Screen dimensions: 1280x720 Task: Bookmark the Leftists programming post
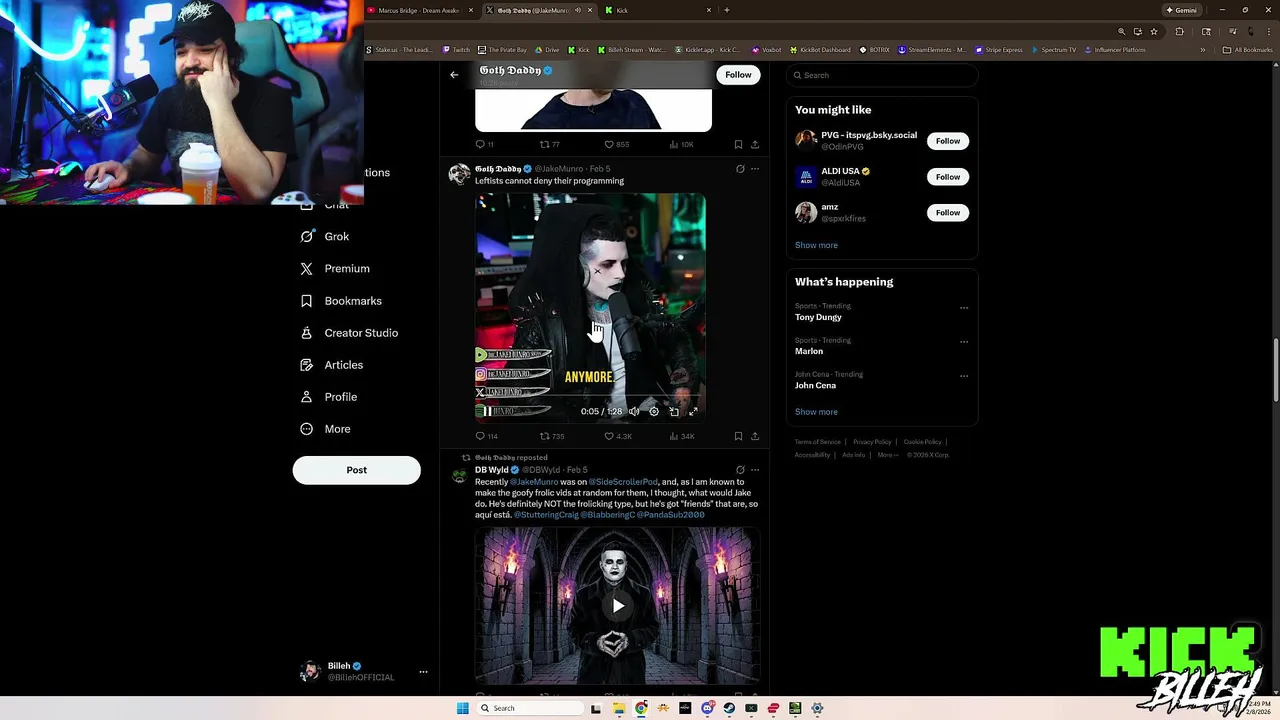pos(738,436)
